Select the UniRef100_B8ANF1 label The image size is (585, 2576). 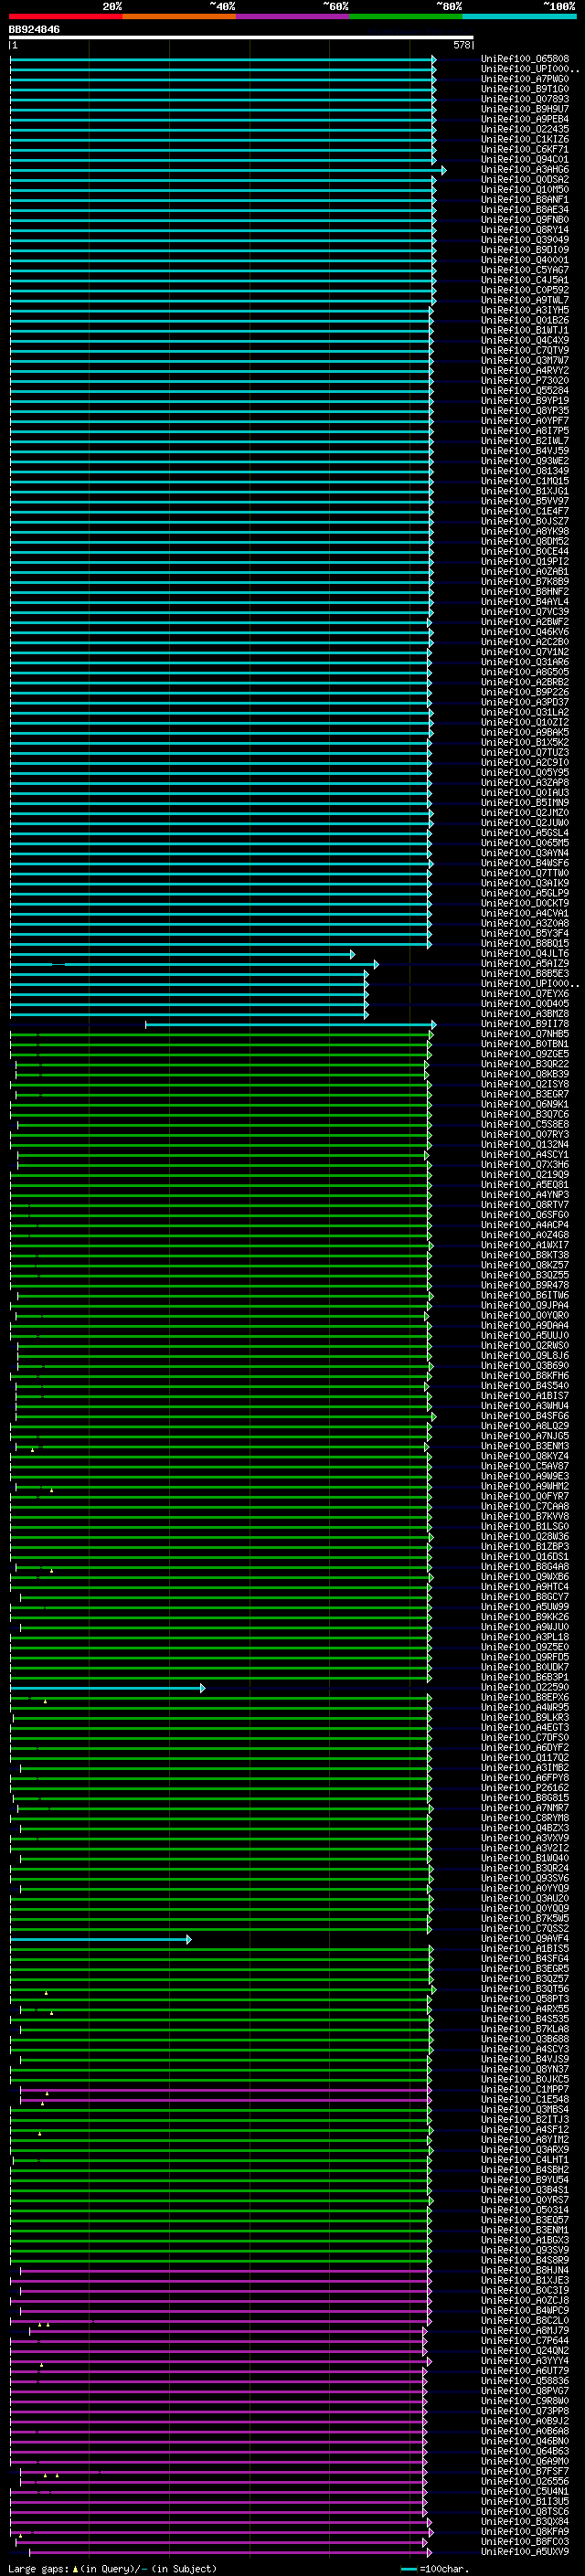point(525,200)
